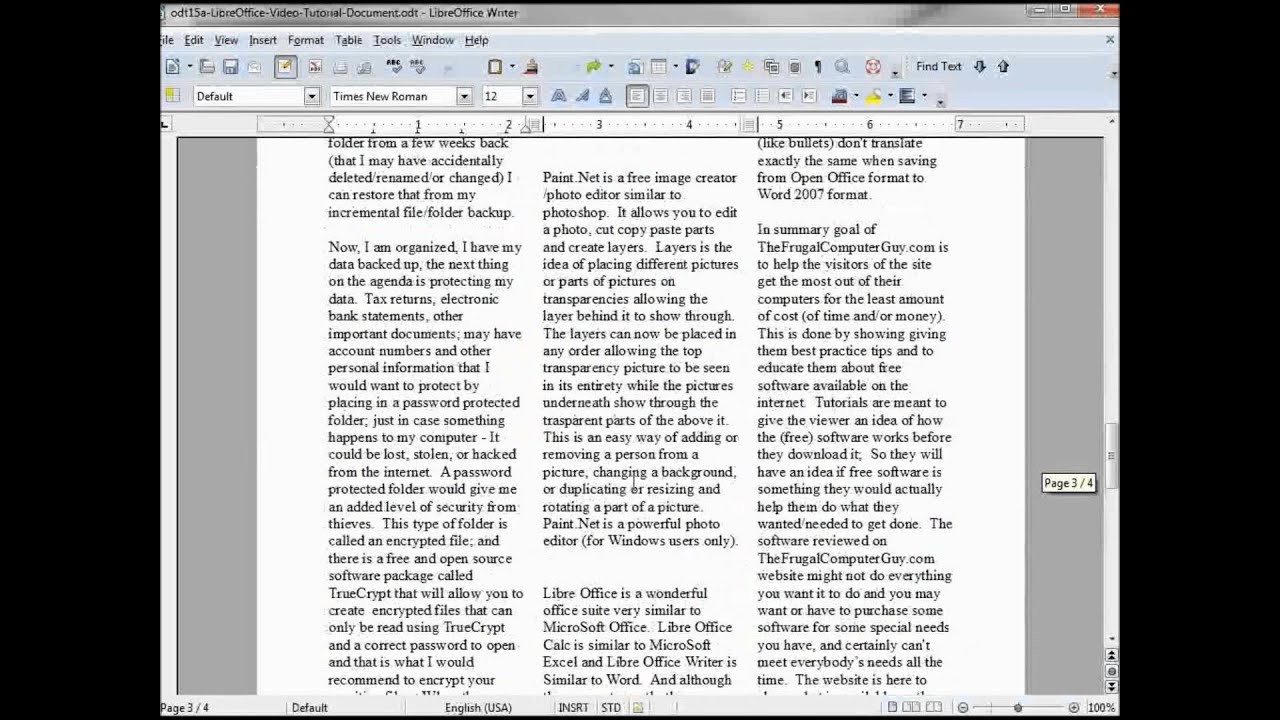Image resolution: width=1280 pixels, height=720 pixels.
Task: Click in the Find Text field
Action: (939, 67)
